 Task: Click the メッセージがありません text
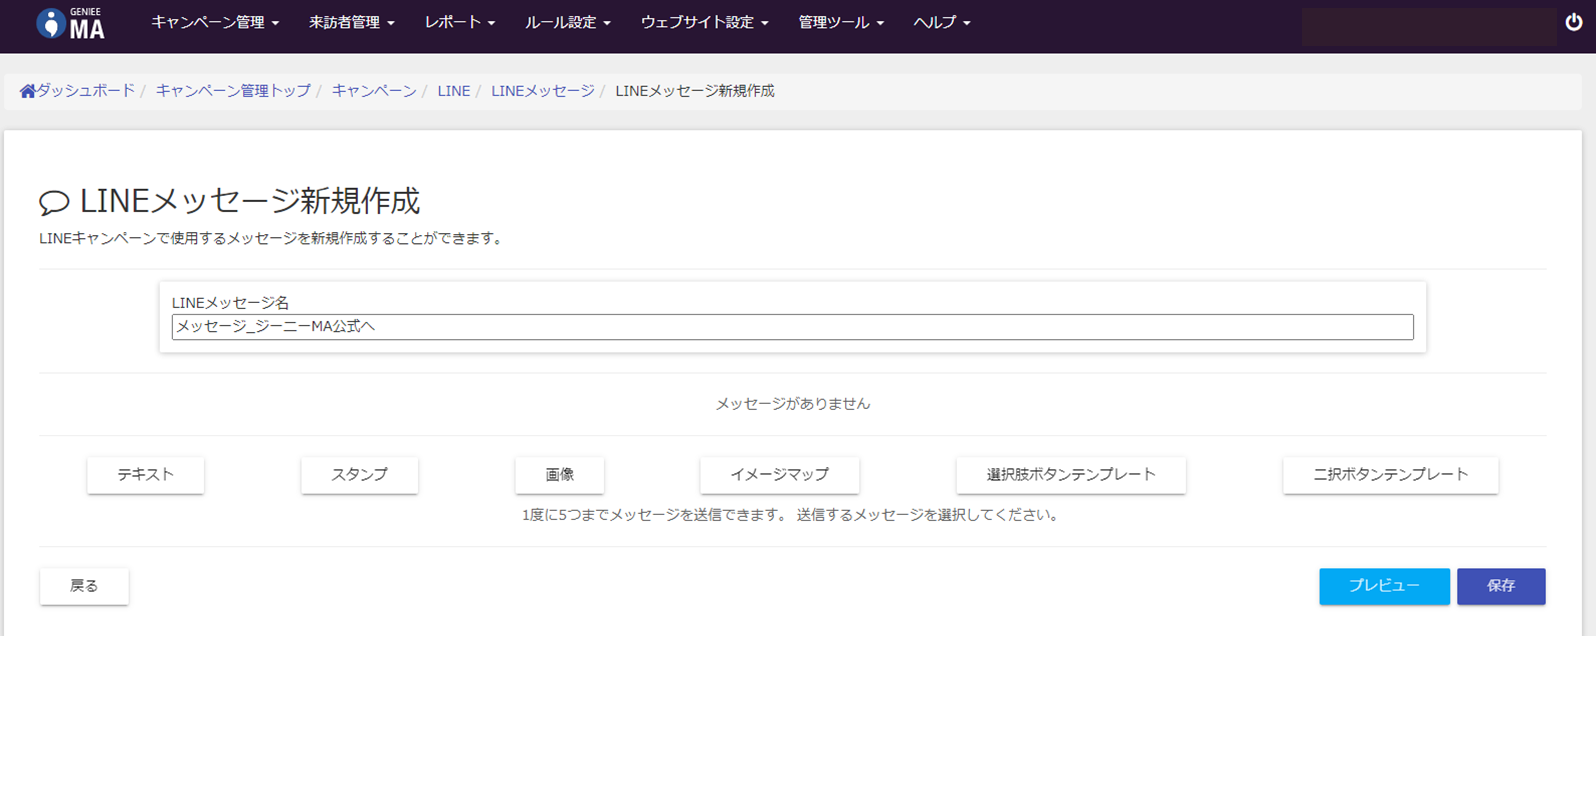coord(793,404)
